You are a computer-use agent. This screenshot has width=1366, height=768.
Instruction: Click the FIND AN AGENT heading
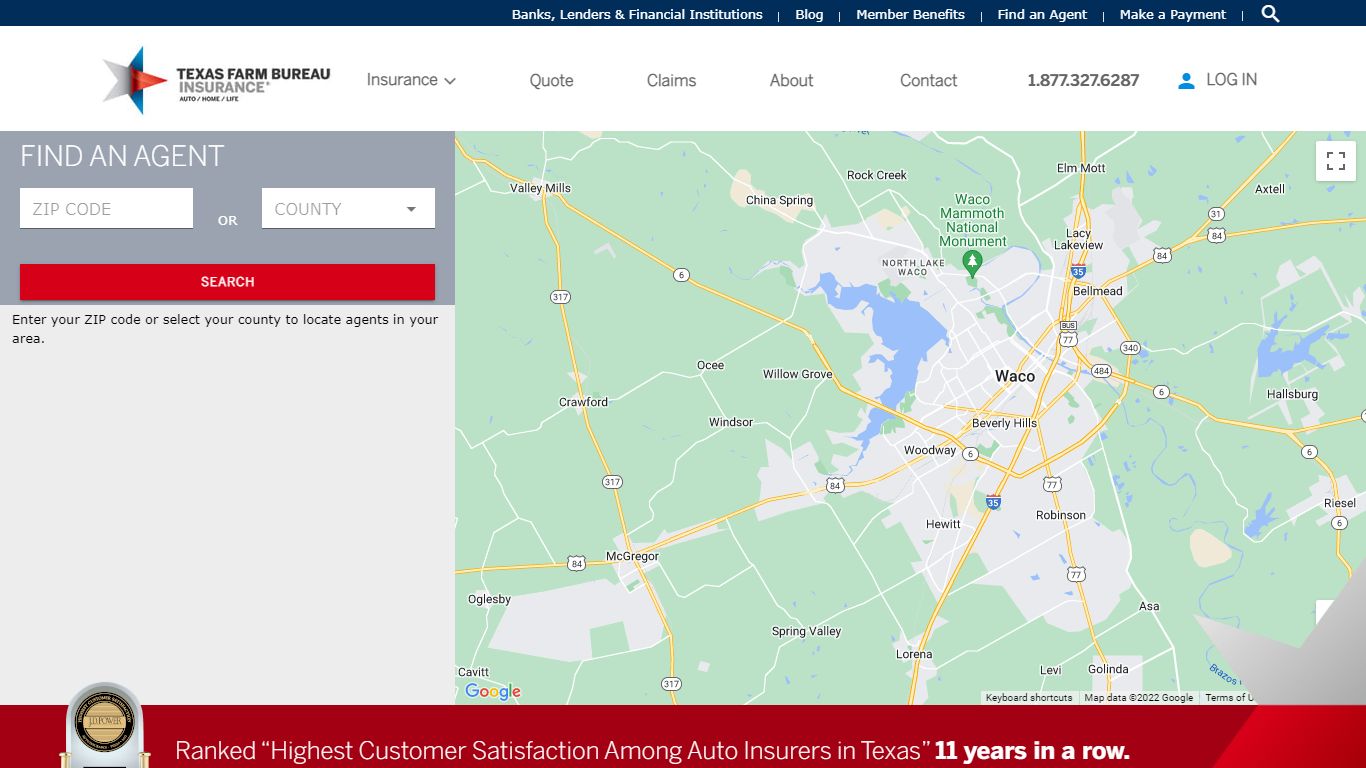(122, 156)
